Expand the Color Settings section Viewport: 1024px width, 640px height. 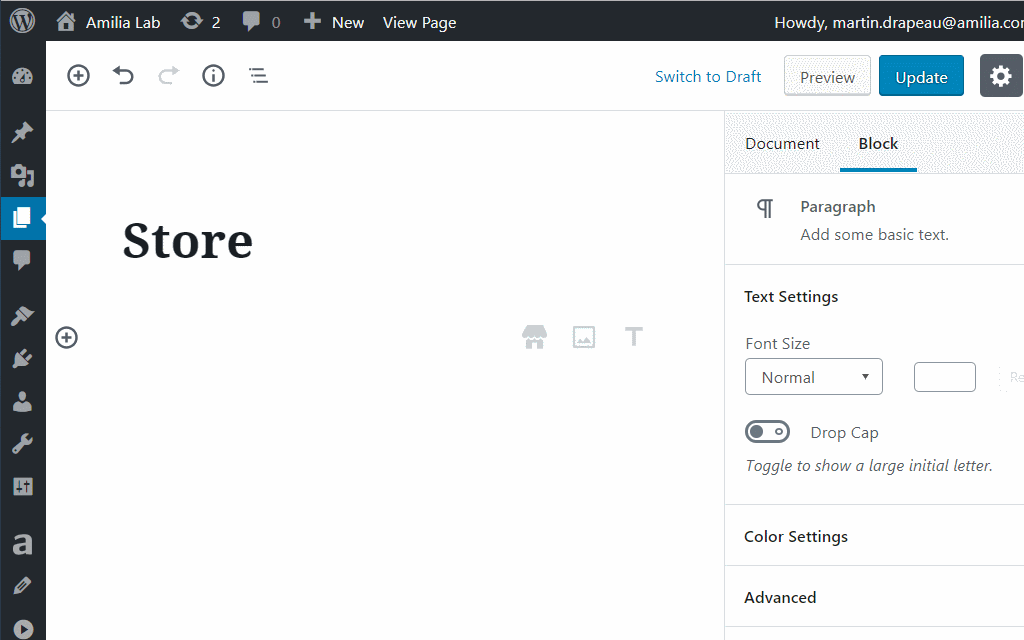click(x=795, y=536)
